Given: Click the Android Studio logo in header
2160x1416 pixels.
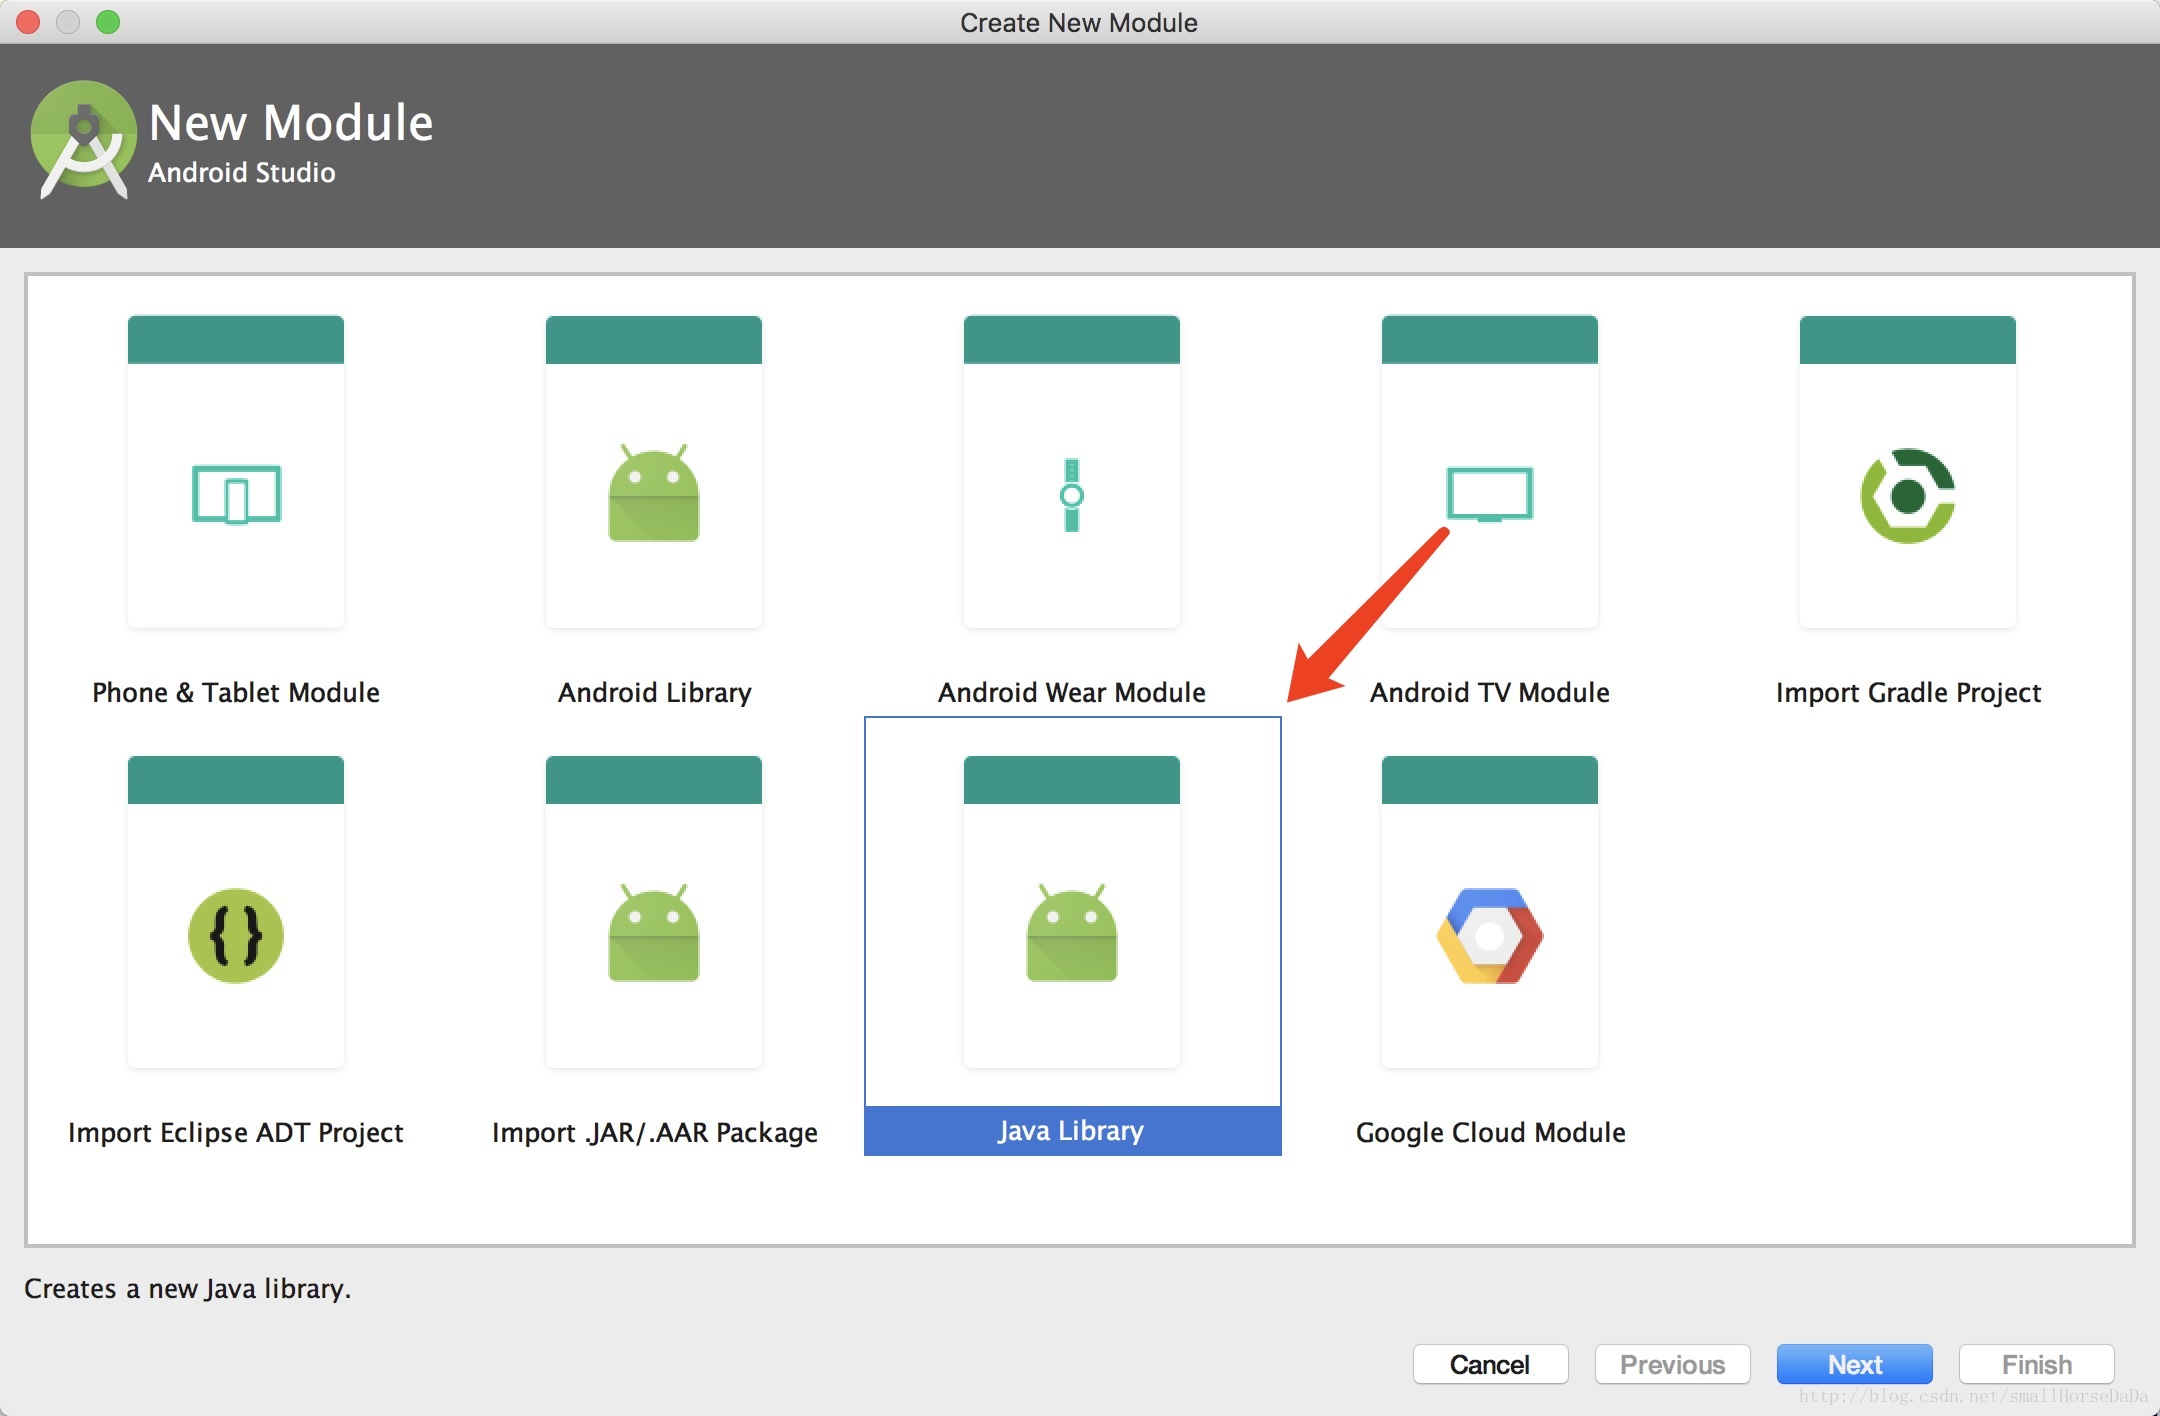Looking at the screenshot, I should pos(84,140).
